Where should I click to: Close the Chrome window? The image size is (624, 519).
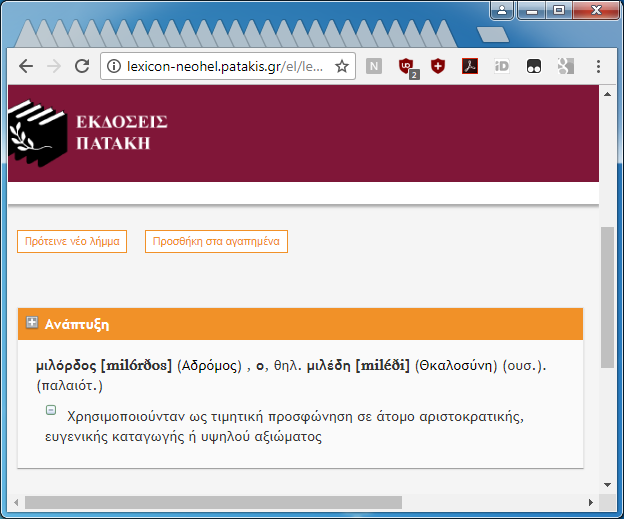596,10
